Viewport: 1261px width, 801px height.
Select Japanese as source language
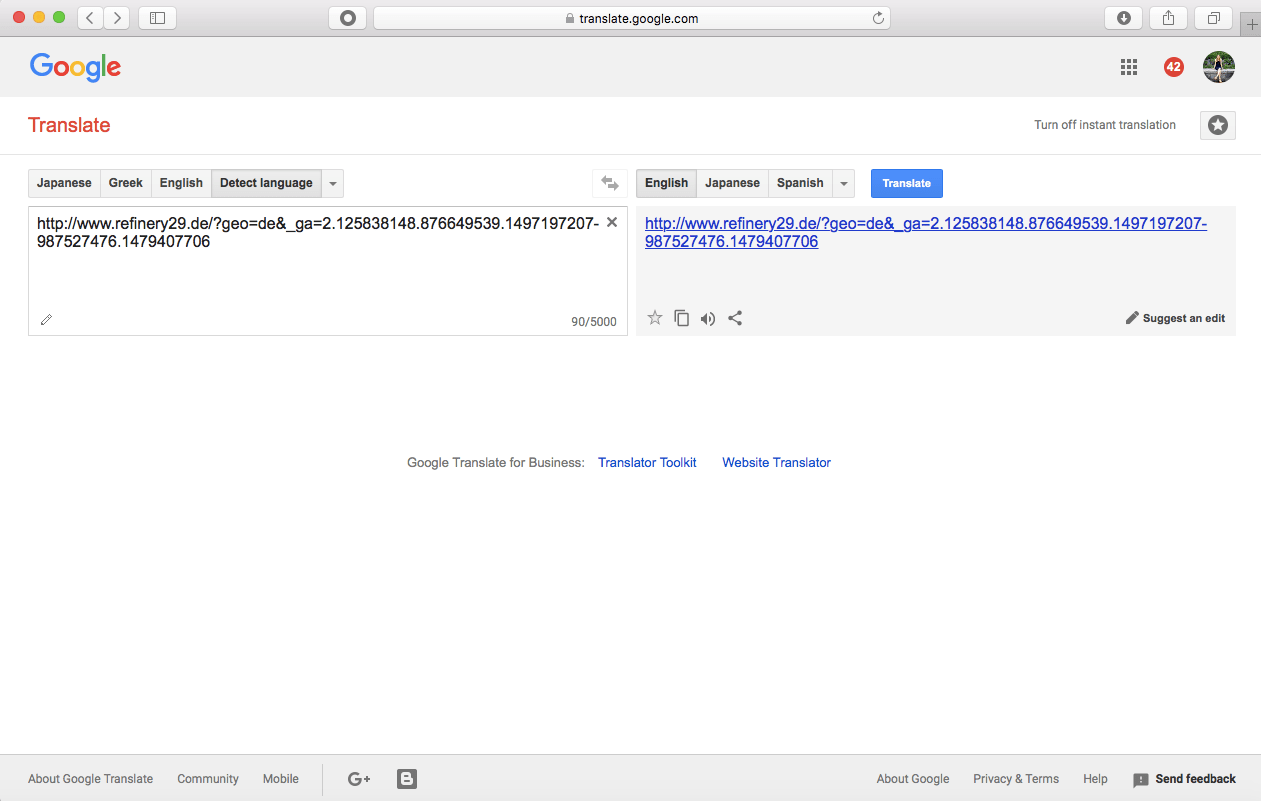click(64, 183)
